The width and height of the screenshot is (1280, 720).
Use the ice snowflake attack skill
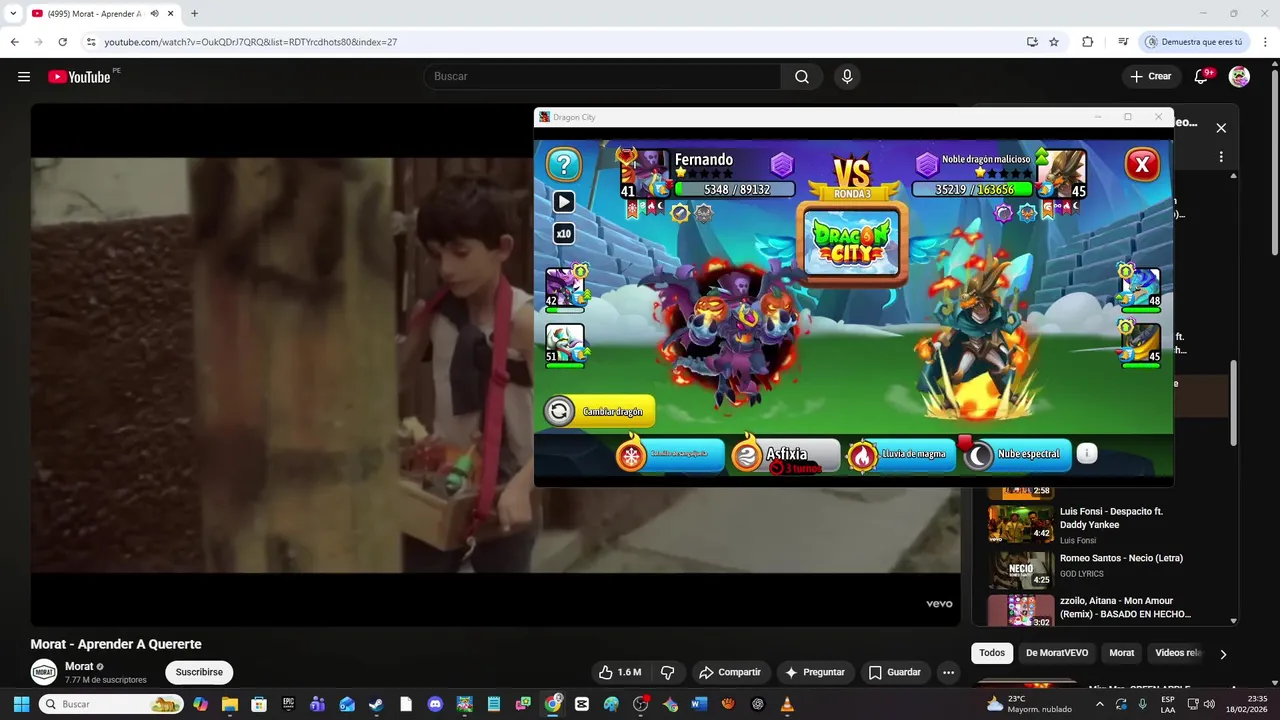pyautogui.click(x=670, y=455)
